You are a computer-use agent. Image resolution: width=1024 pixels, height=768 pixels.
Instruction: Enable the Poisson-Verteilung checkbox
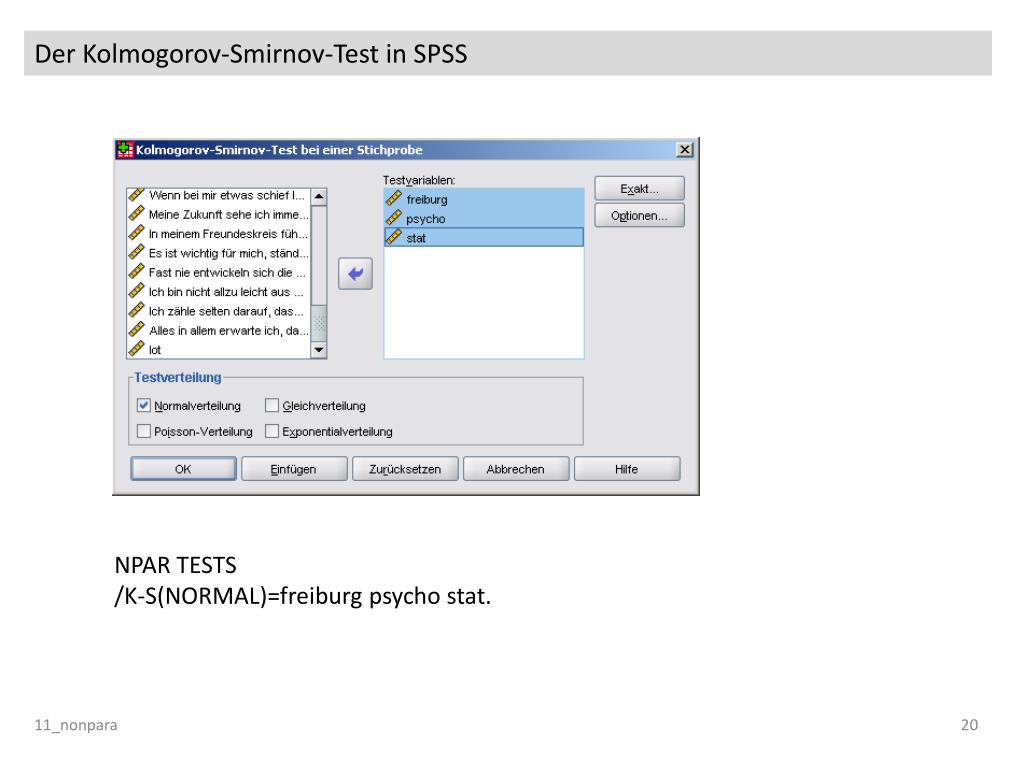pos(144,431)
